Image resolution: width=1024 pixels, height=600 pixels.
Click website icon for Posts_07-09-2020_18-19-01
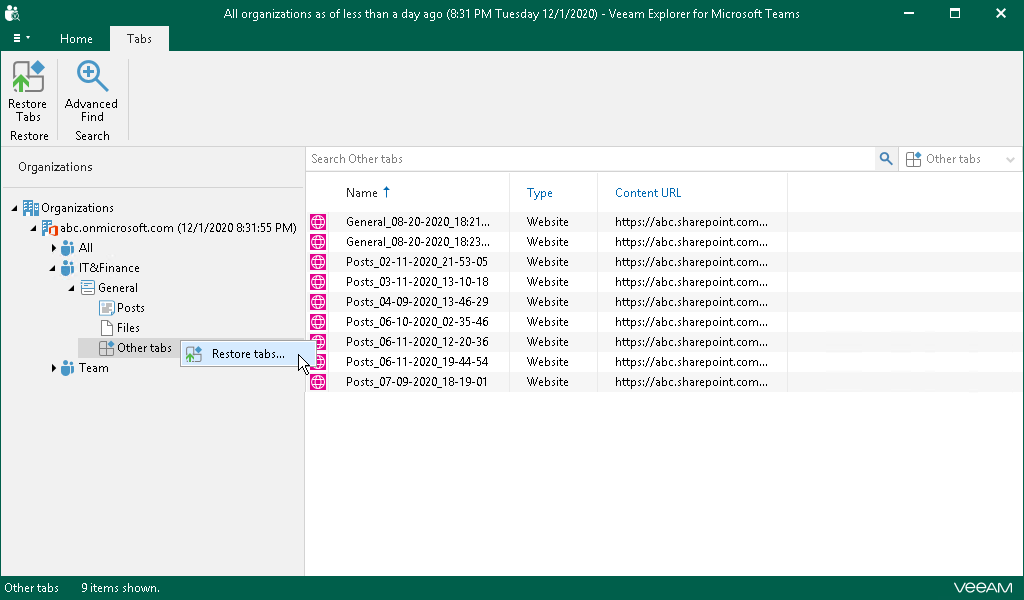318,382
